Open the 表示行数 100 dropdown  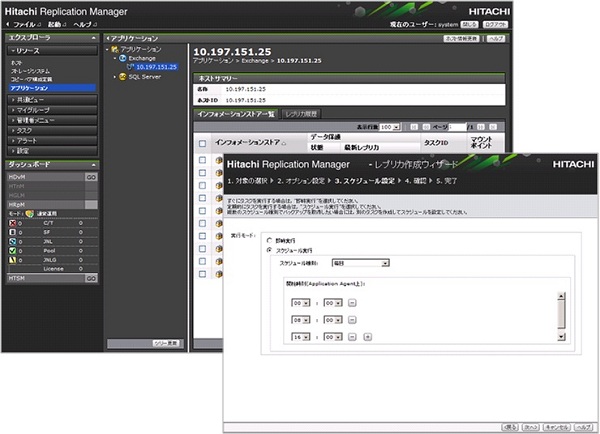coord(390,127)
